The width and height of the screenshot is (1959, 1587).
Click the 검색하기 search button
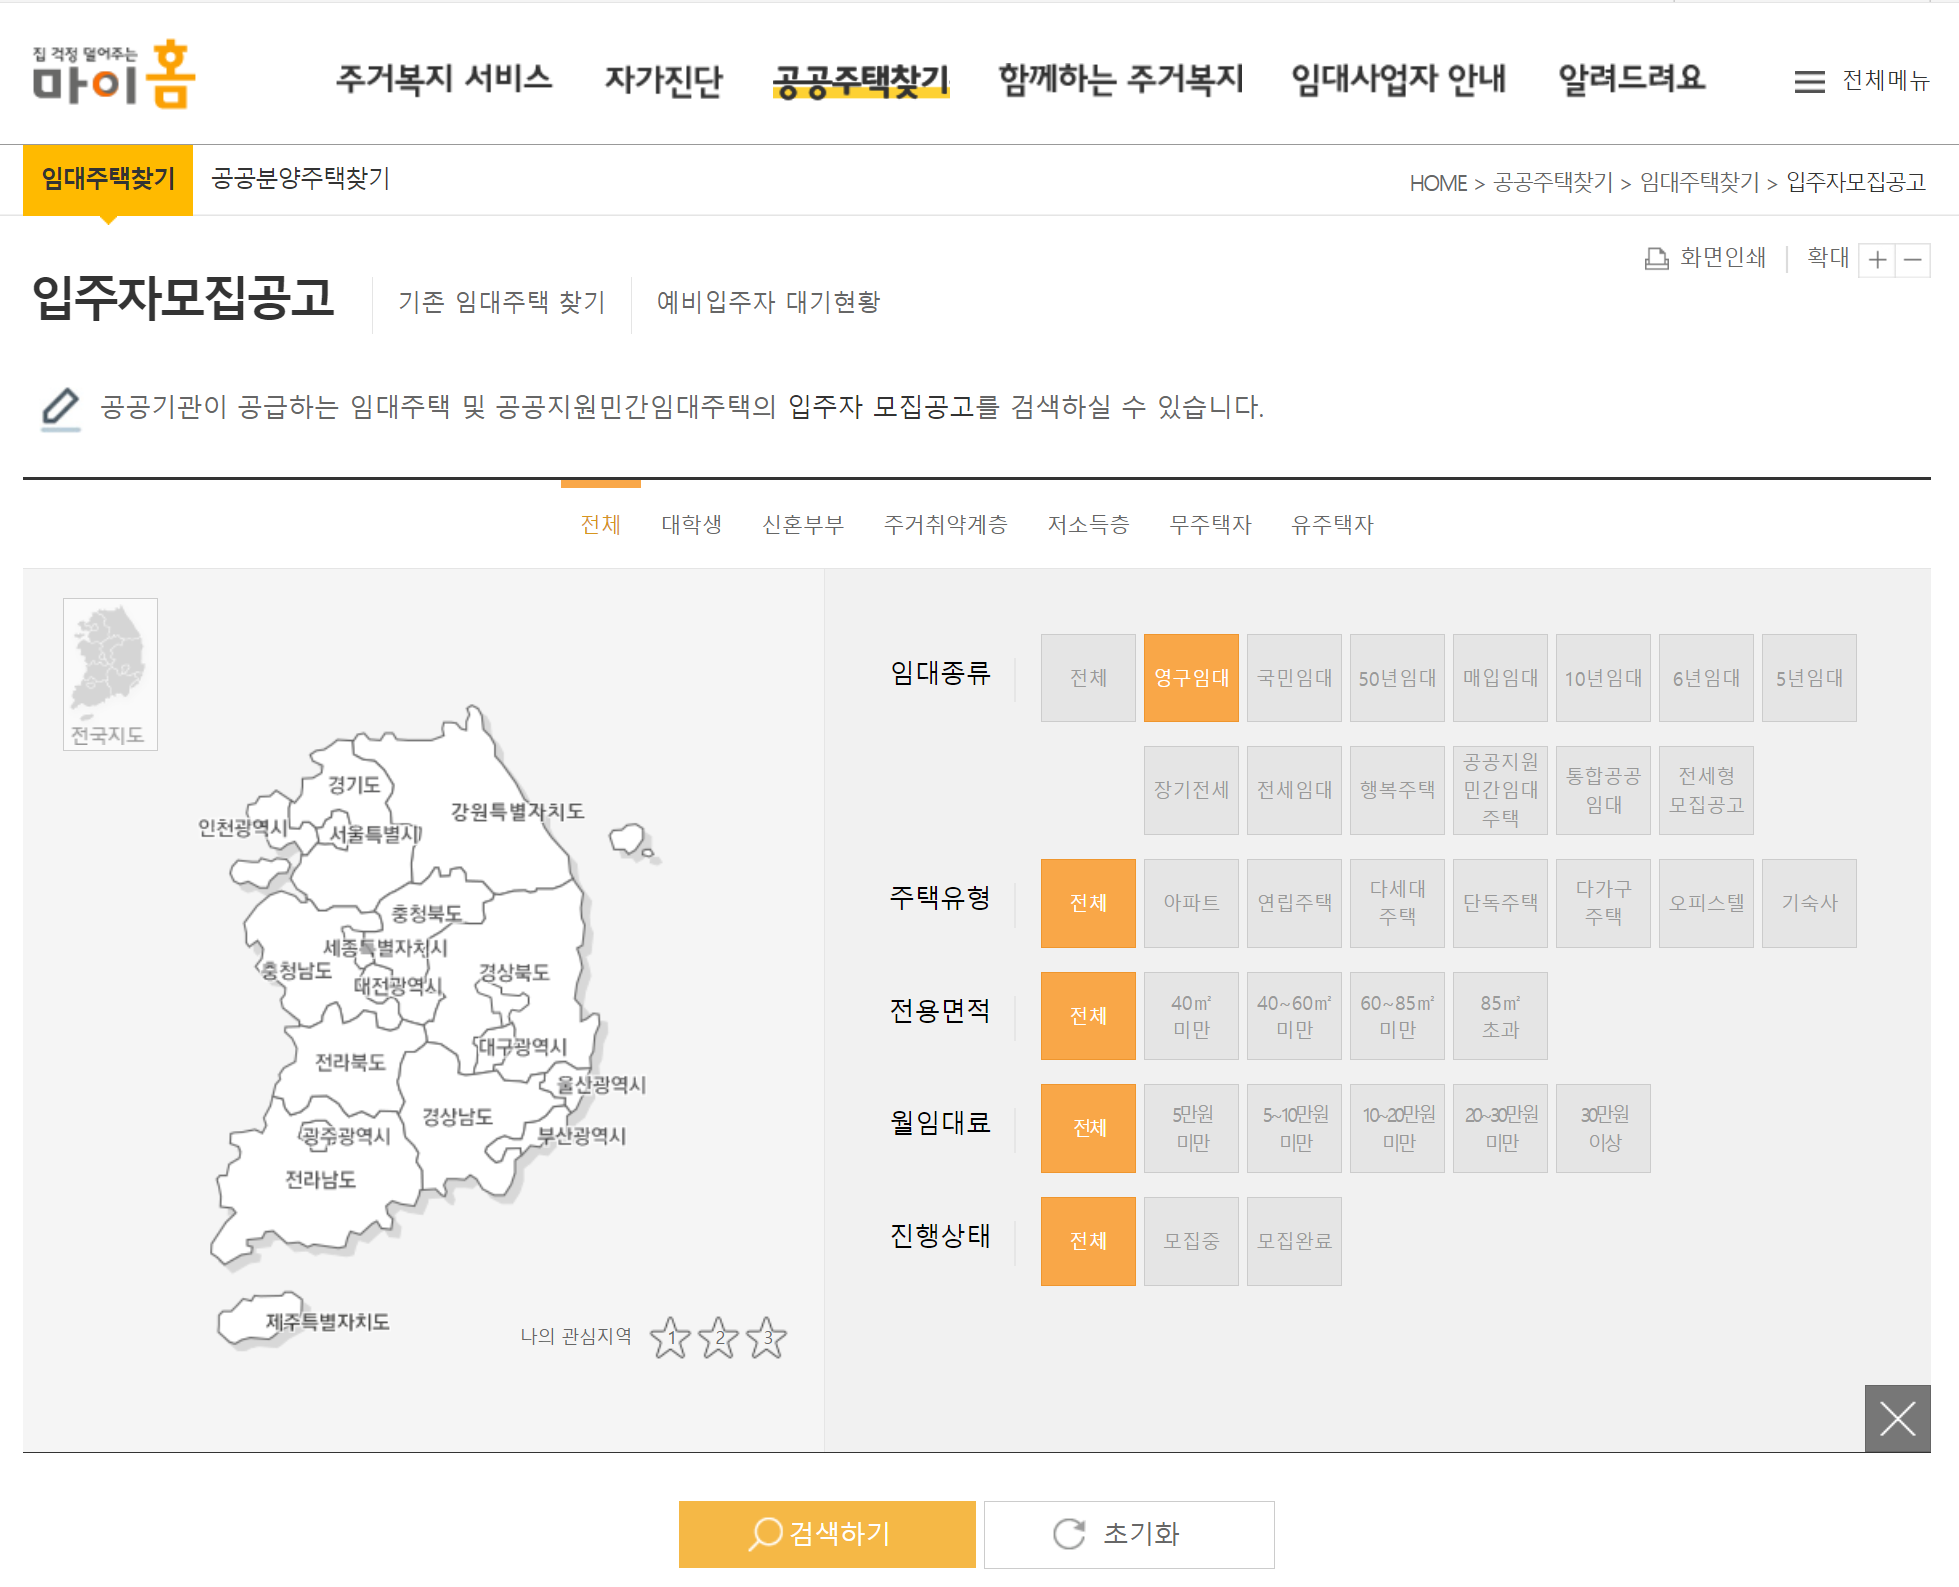click(x=826, y=1534)
